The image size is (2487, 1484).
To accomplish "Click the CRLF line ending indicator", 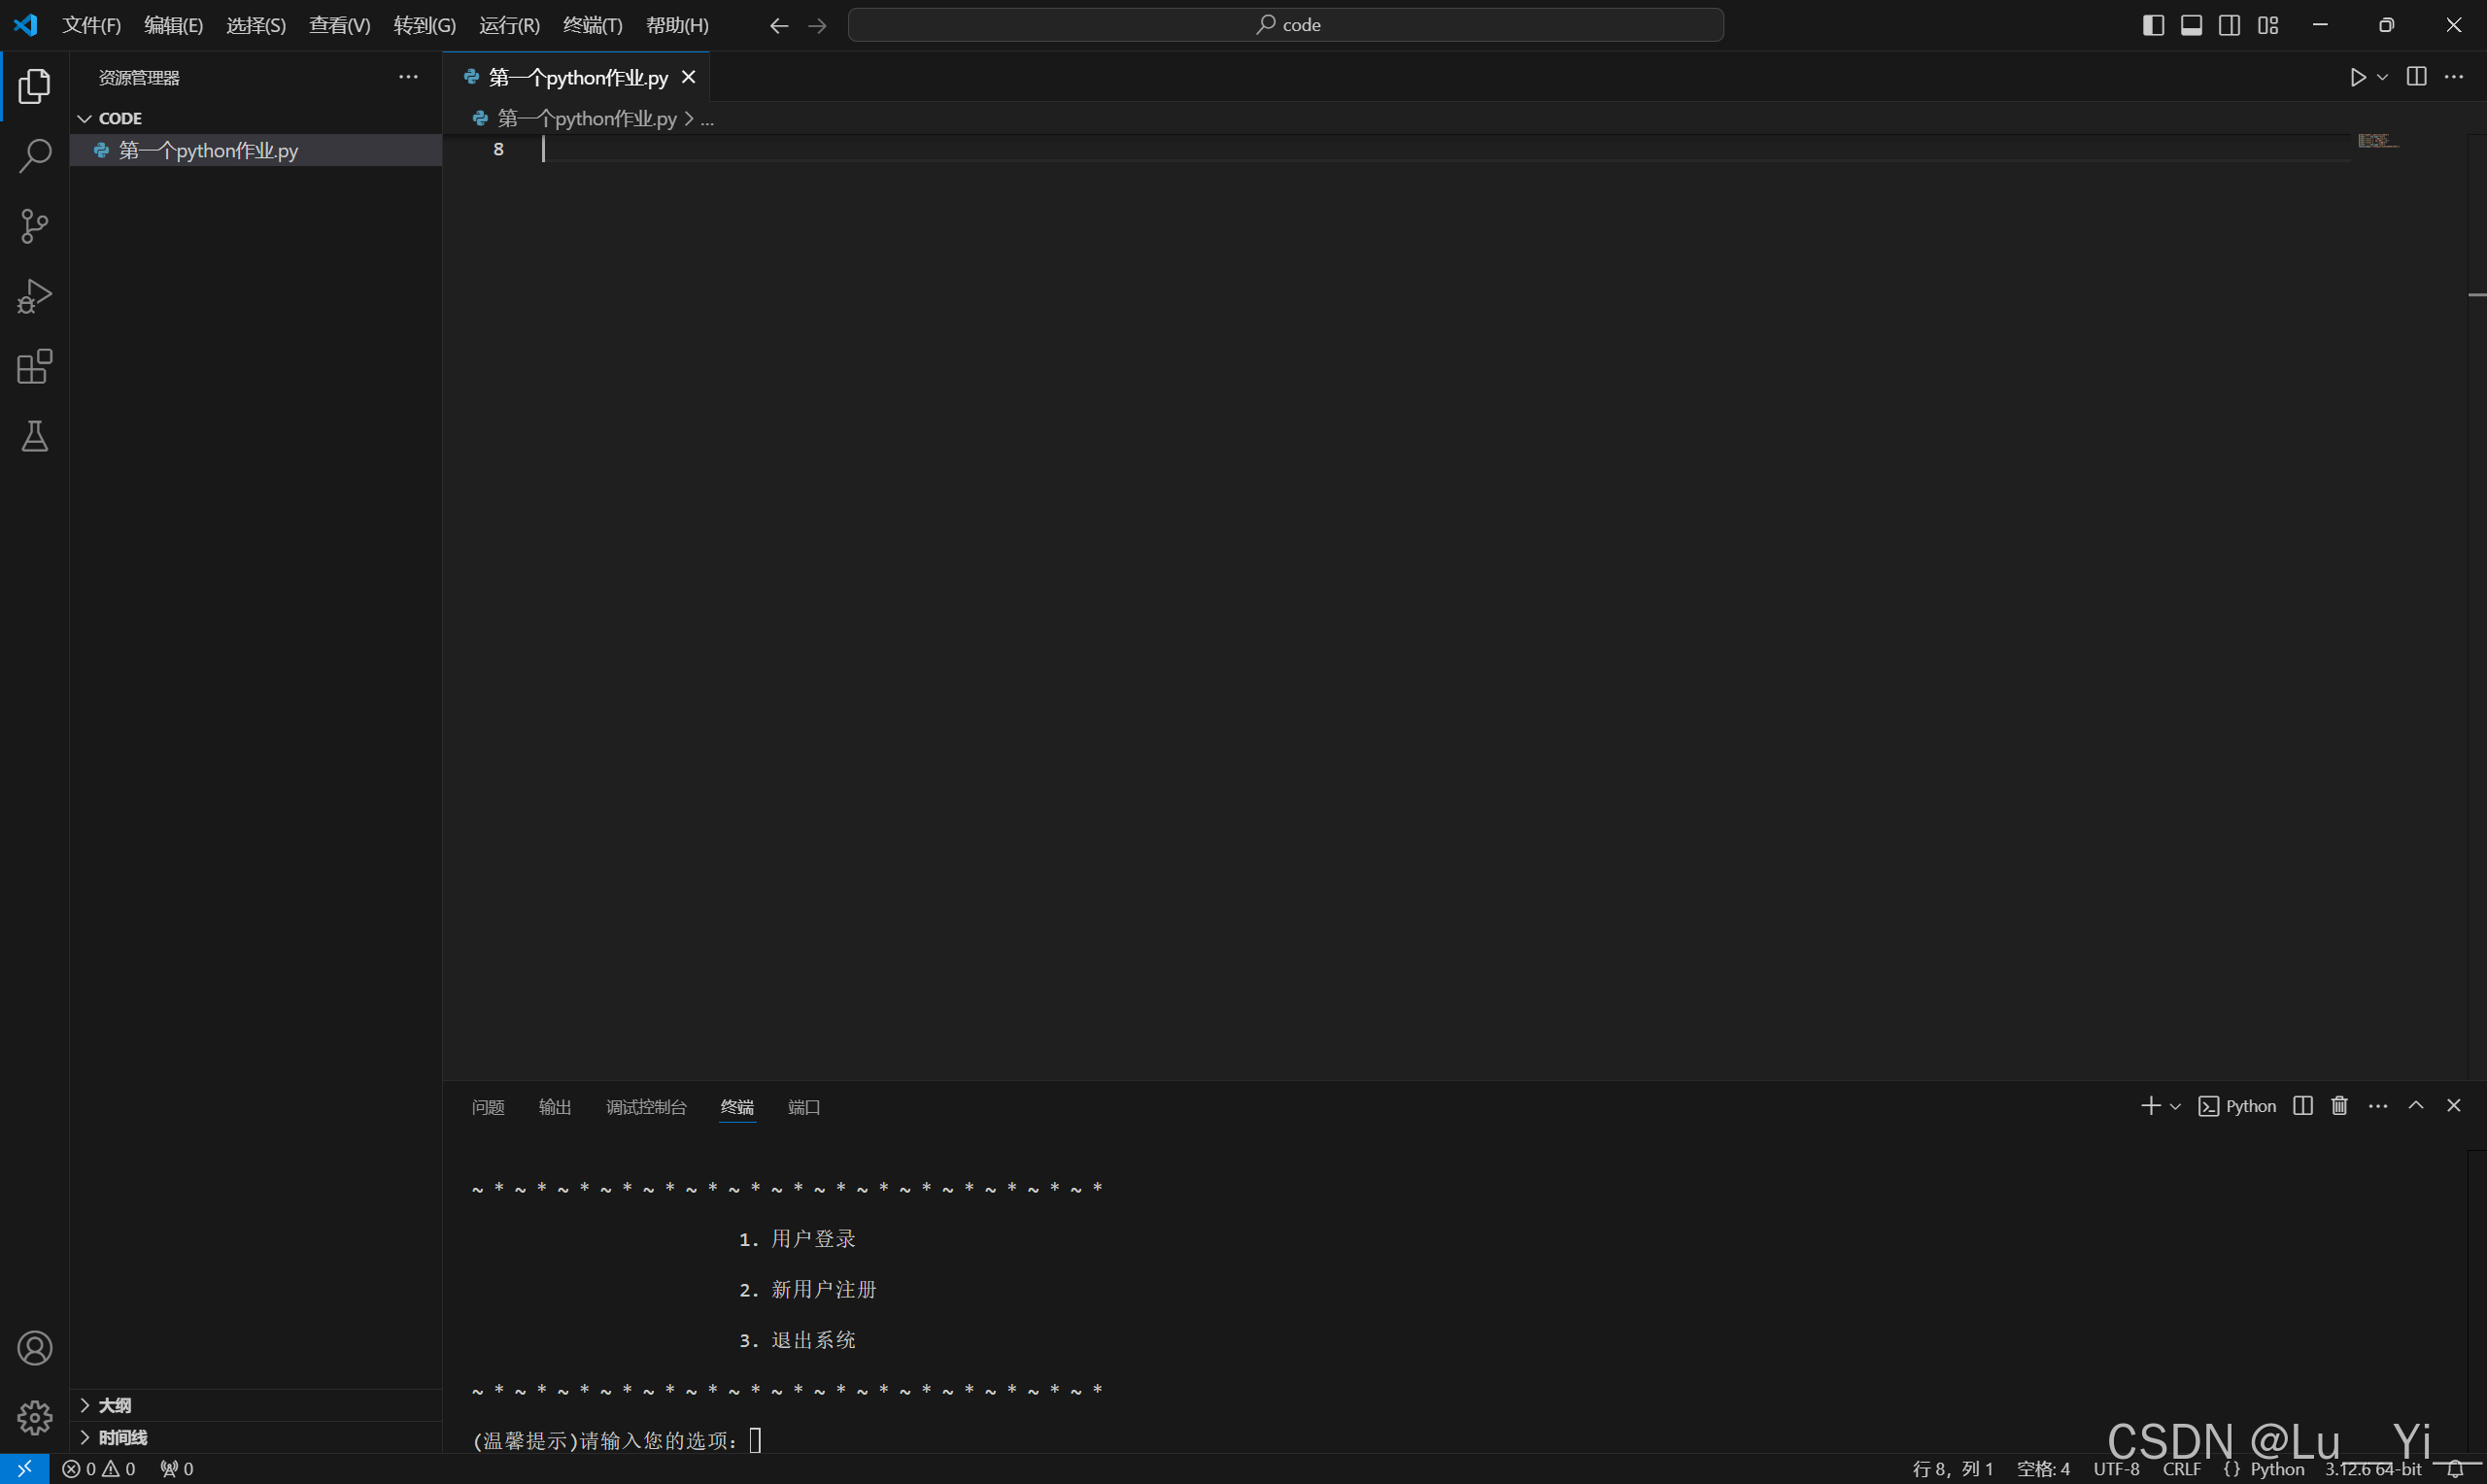I will tap(2181, 1469).
